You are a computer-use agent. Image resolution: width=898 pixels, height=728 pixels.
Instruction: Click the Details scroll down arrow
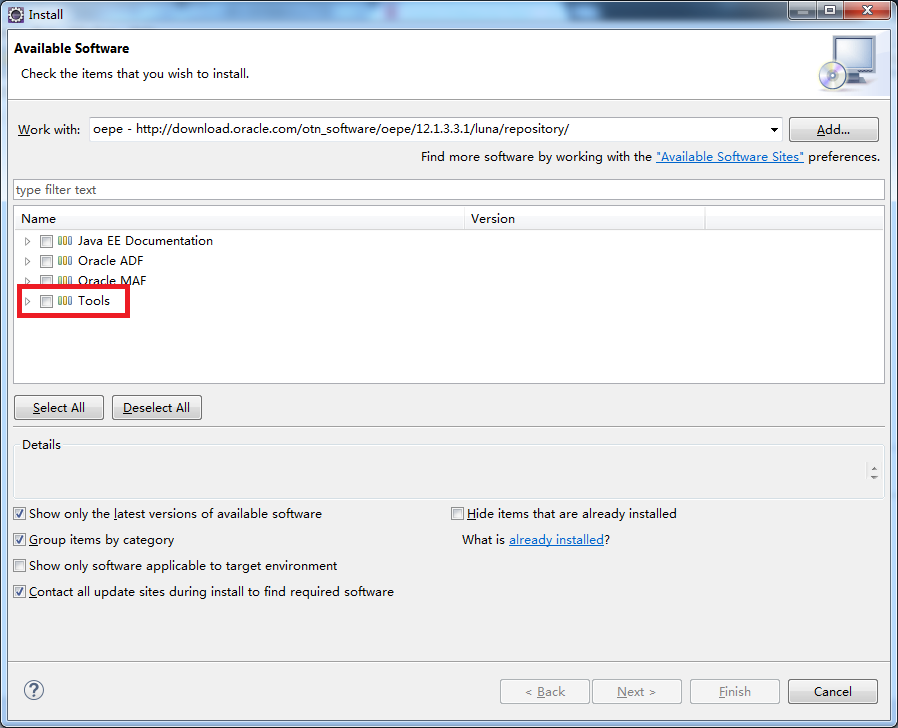point(874,477)
